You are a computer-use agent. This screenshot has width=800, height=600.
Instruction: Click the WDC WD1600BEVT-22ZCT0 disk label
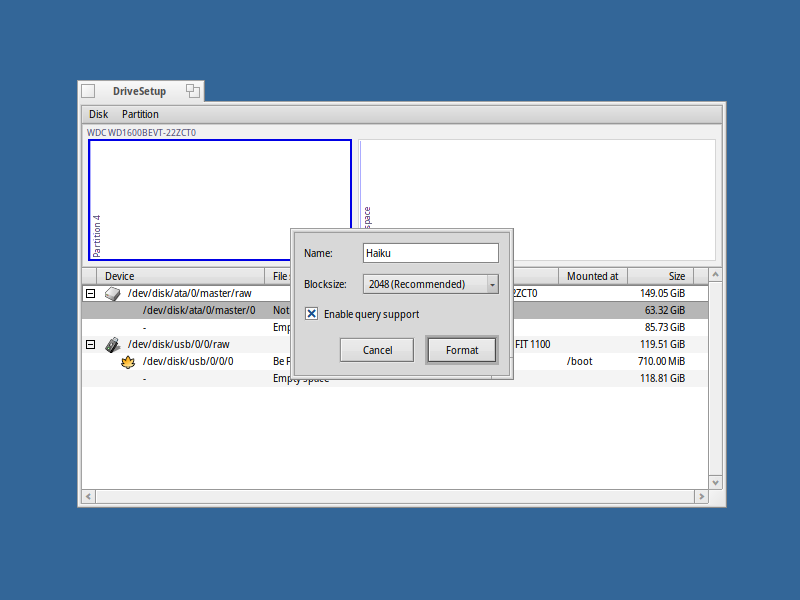(141, 133)
